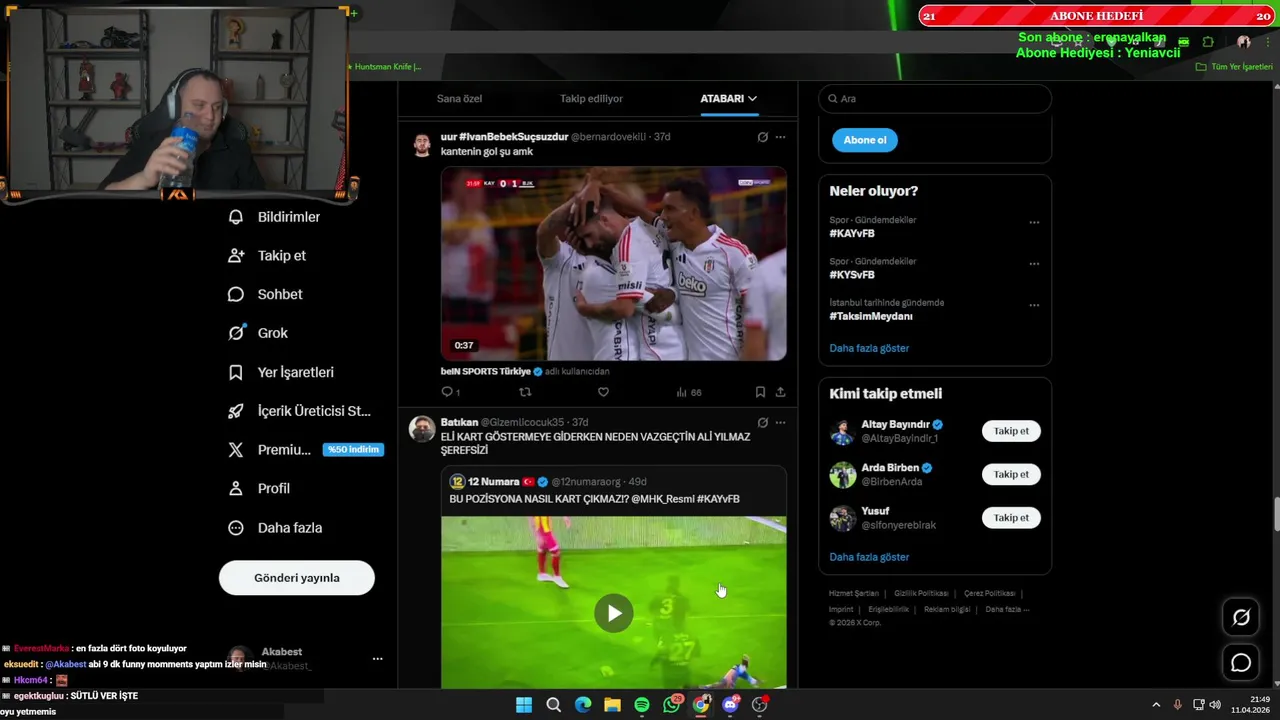Open options for #KYSvFB trend

click(x=1034, y=264)
